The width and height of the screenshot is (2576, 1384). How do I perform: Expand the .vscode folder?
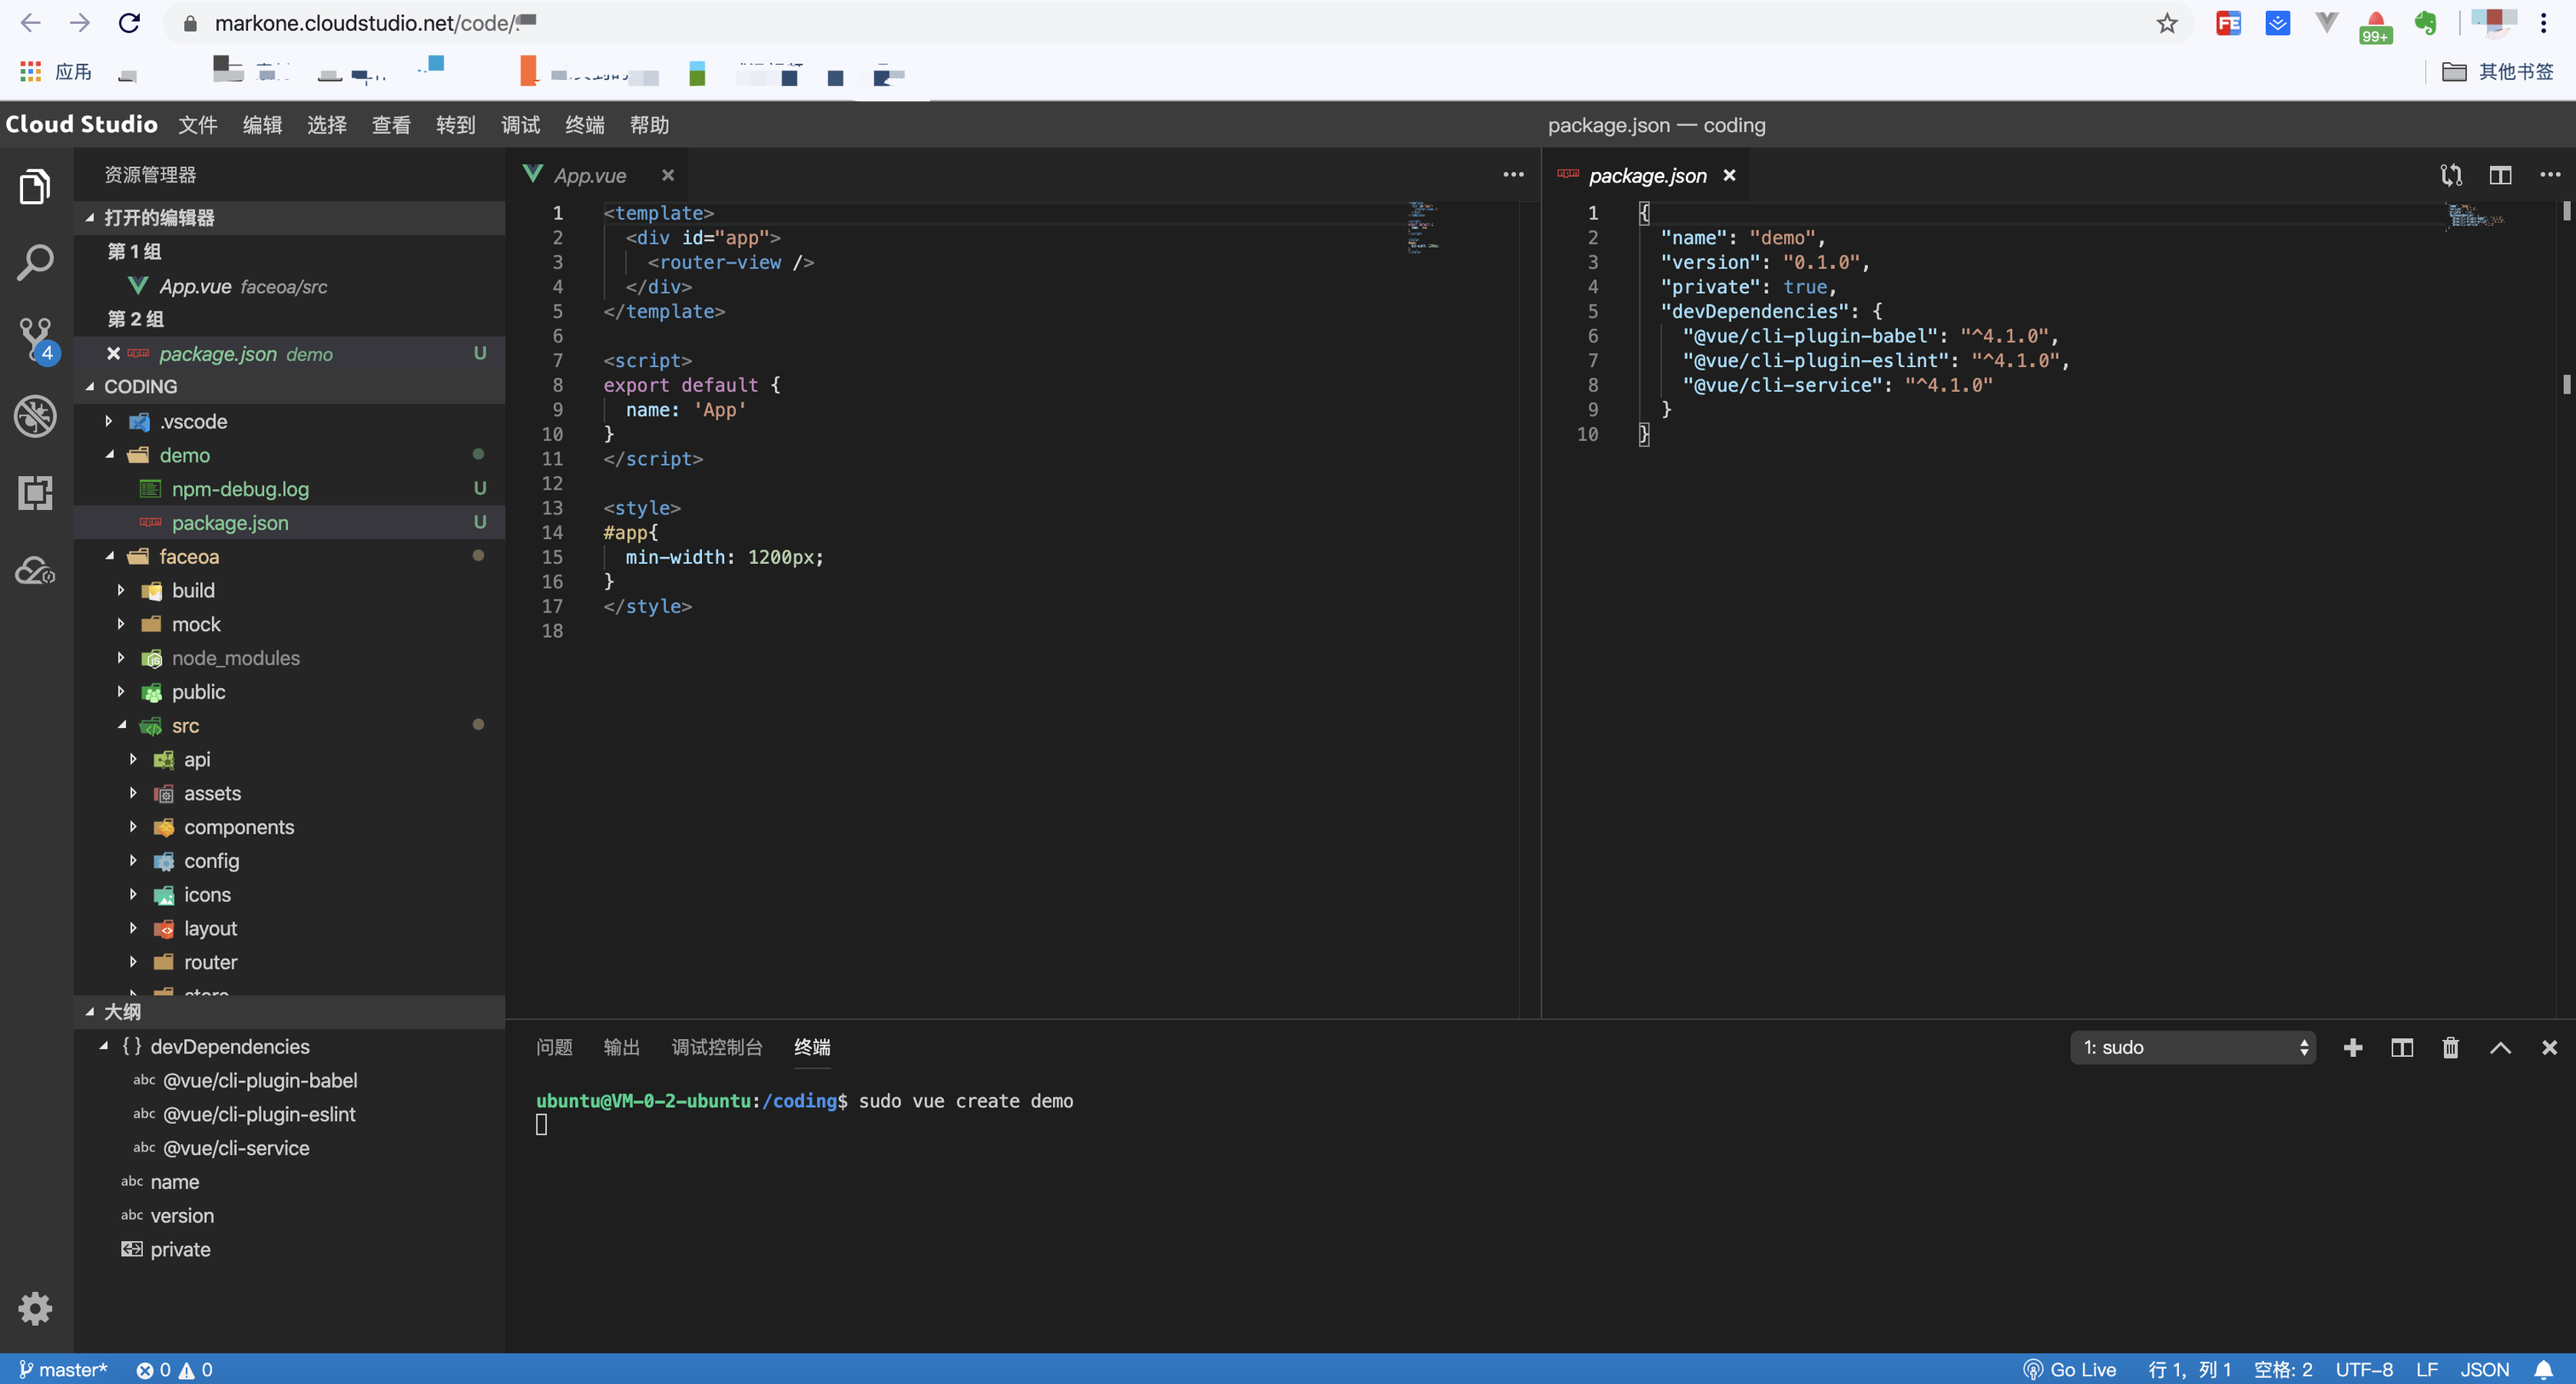click(x=109, y=421)
